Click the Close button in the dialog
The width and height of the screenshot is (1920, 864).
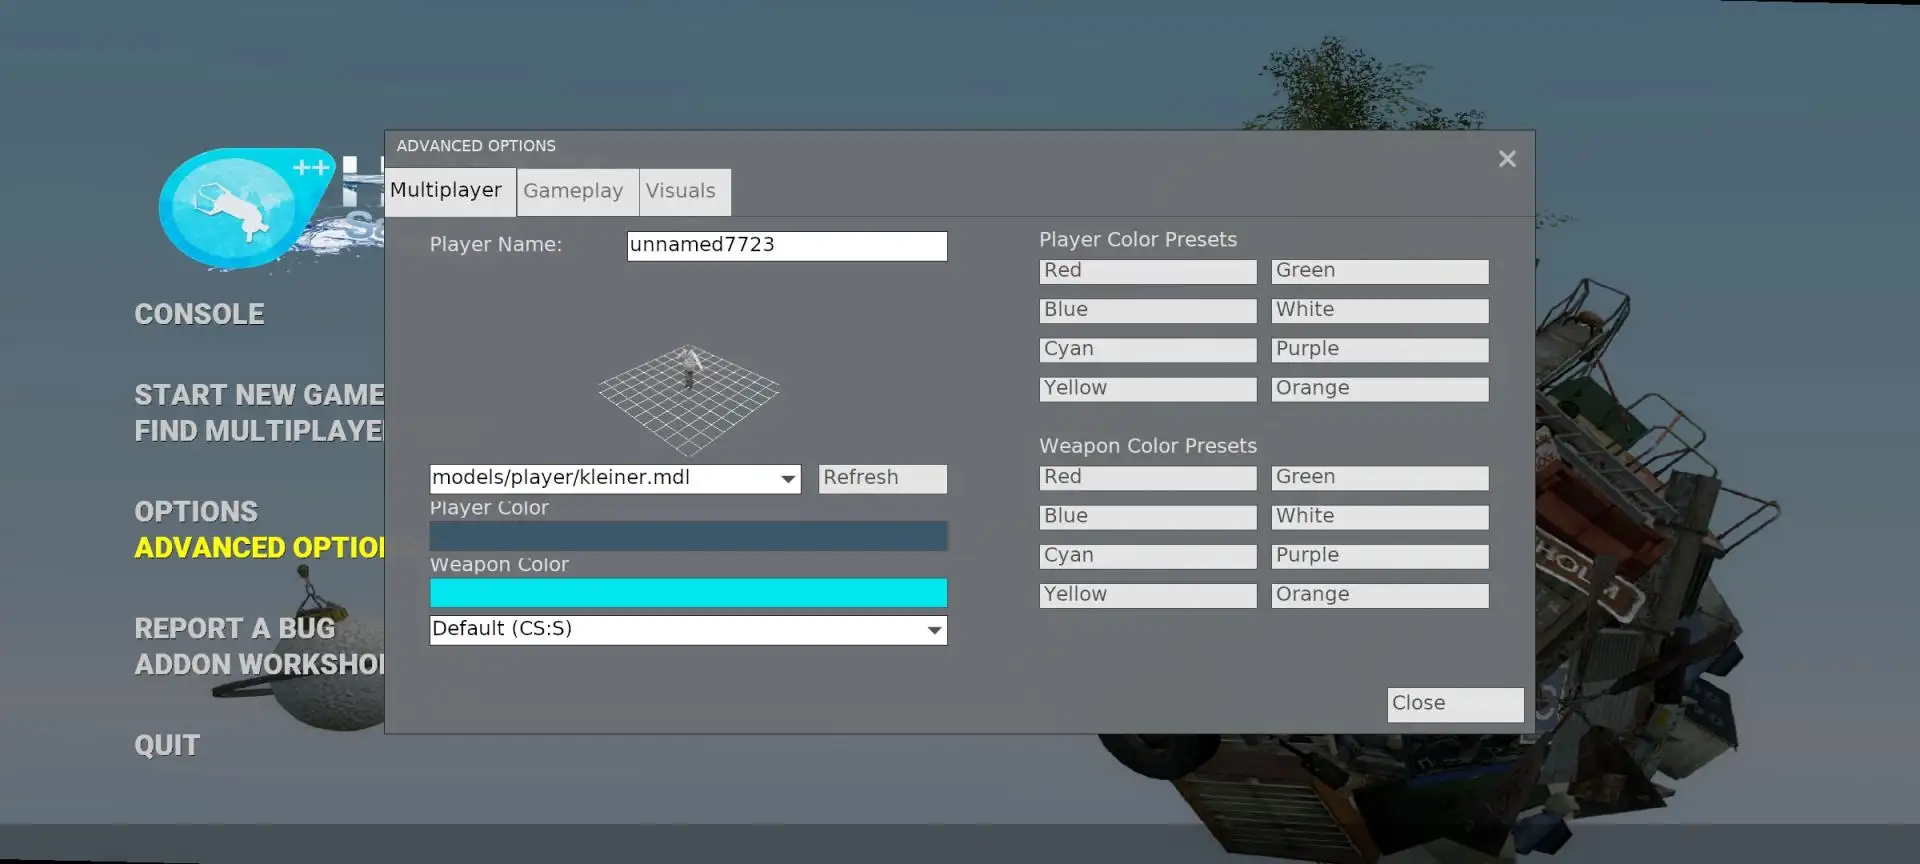click(1455, 705)
